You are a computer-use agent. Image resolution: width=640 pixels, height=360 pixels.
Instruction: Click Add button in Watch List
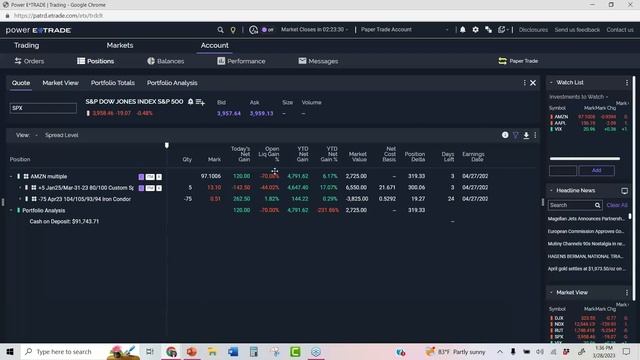point(597,171)
